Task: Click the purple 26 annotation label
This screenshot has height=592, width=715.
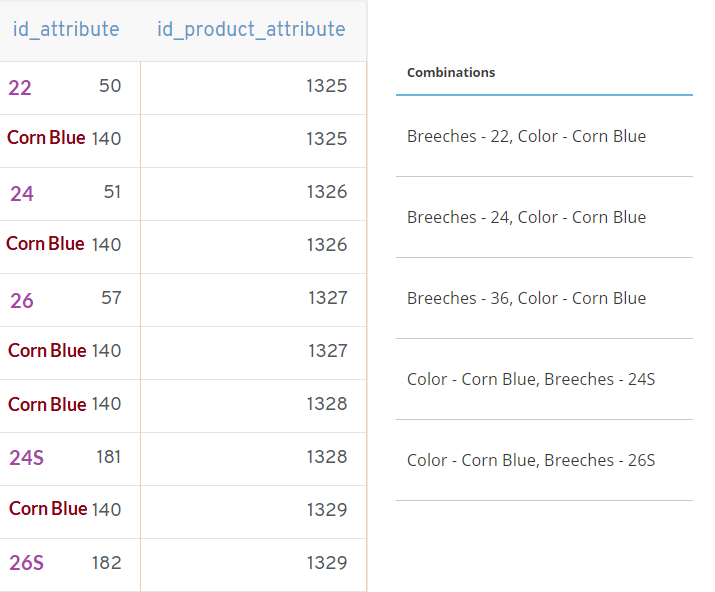Action: click(x=22, y=300)
